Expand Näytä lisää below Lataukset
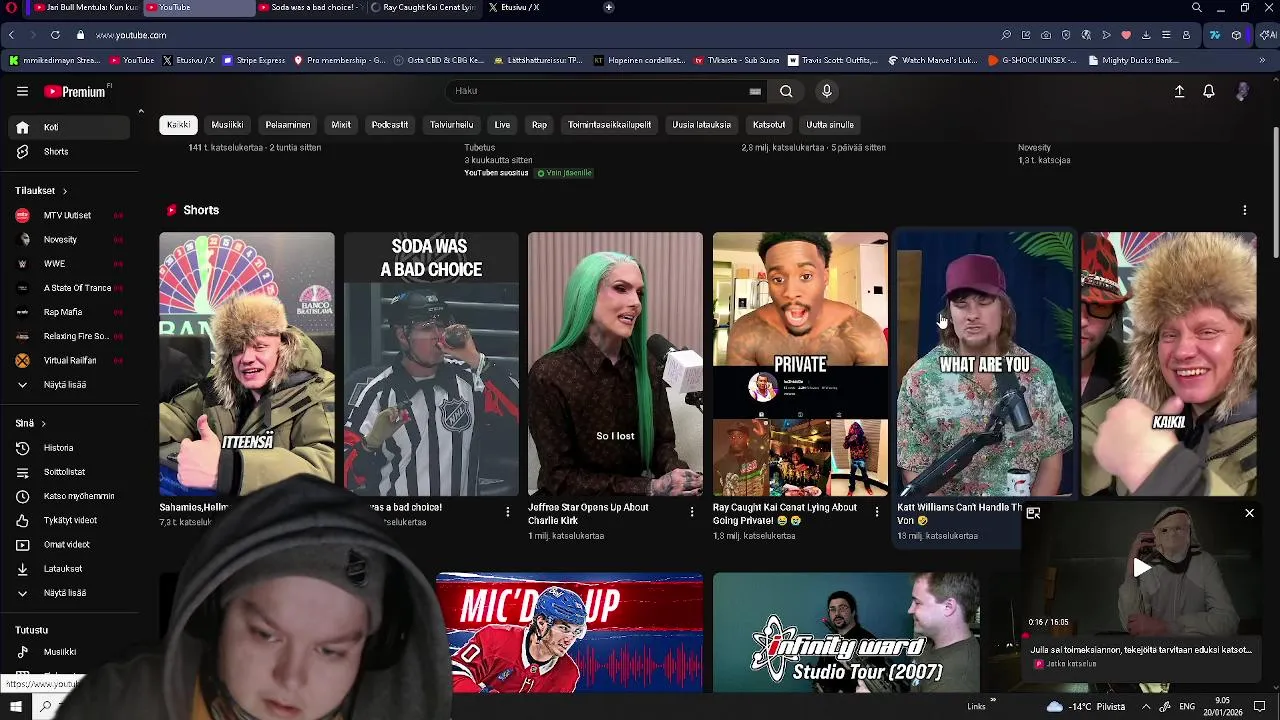This screenshot has height=720, width=1280. tap(66, 593)
